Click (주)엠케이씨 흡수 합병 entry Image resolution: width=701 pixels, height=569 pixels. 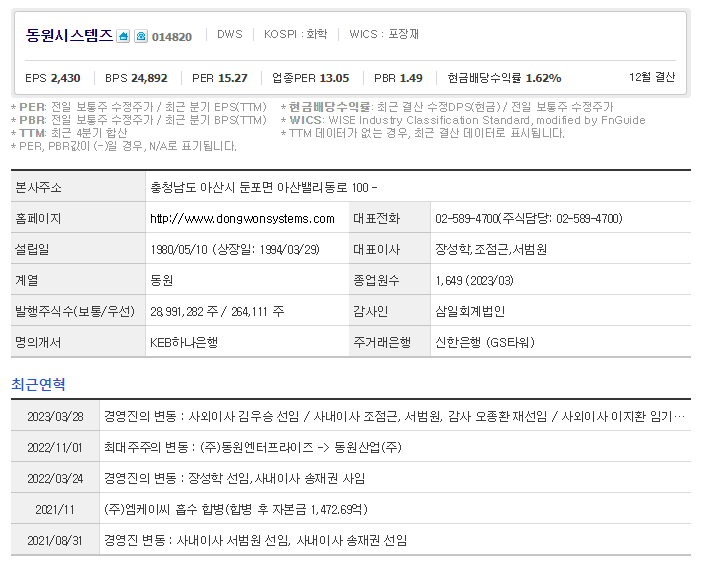tap(236, 510)
